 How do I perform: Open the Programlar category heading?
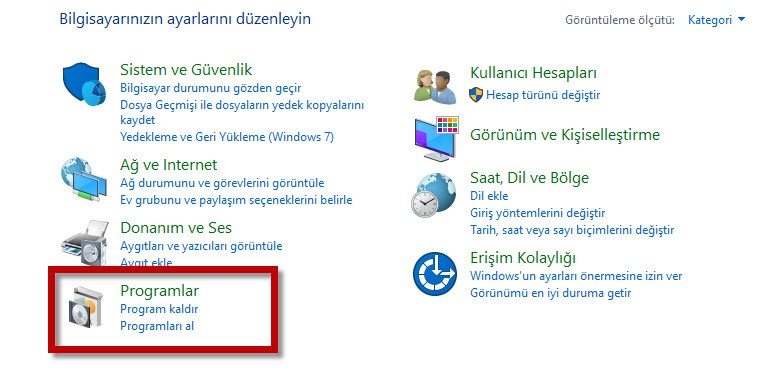pos(160,291)
